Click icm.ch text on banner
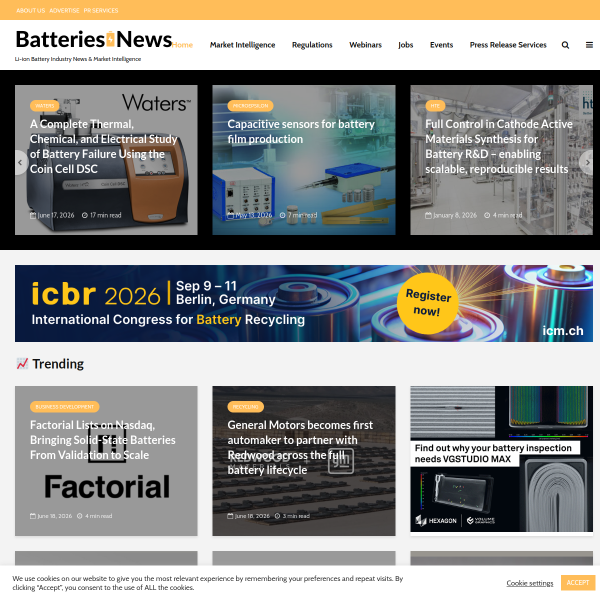The width and height of the screenshot is (600, 600). (x=563, y=331)
